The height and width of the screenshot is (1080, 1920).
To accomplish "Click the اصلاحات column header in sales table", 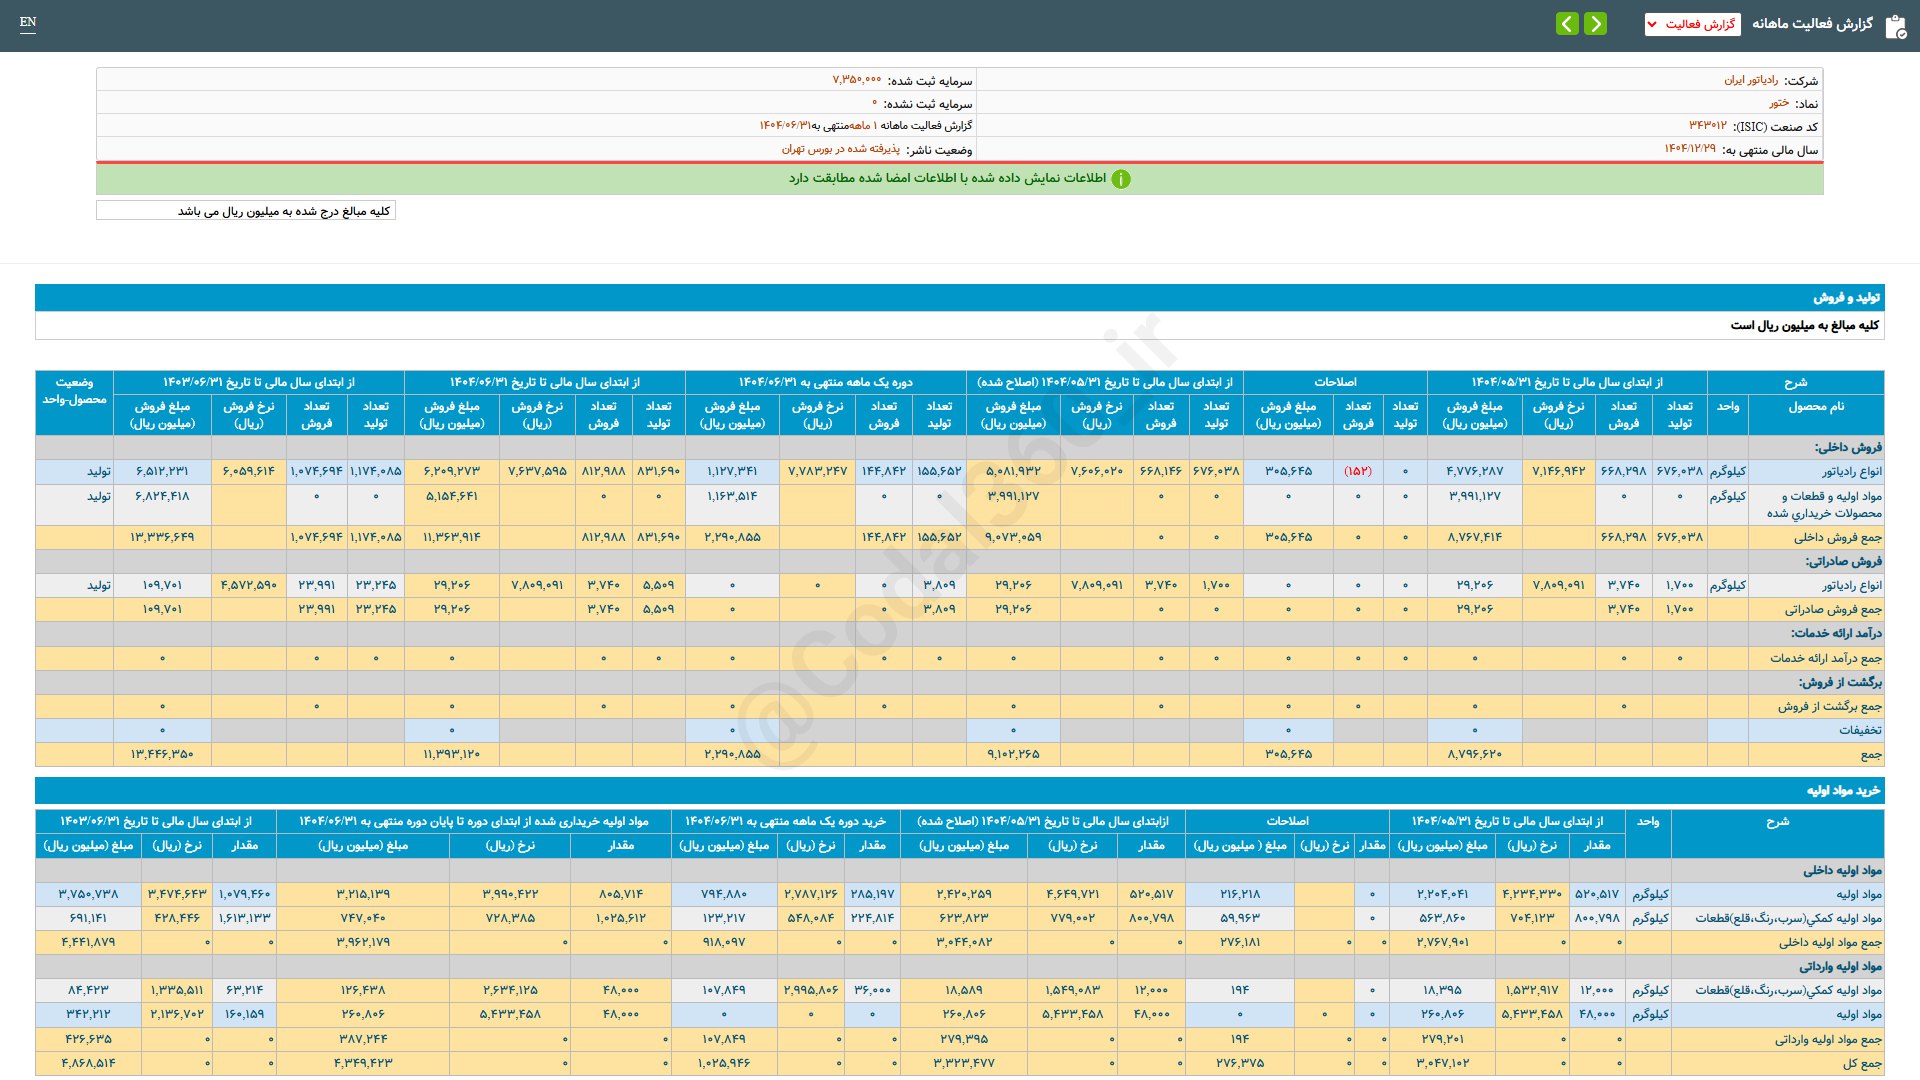I will [x=1335, y=382].
